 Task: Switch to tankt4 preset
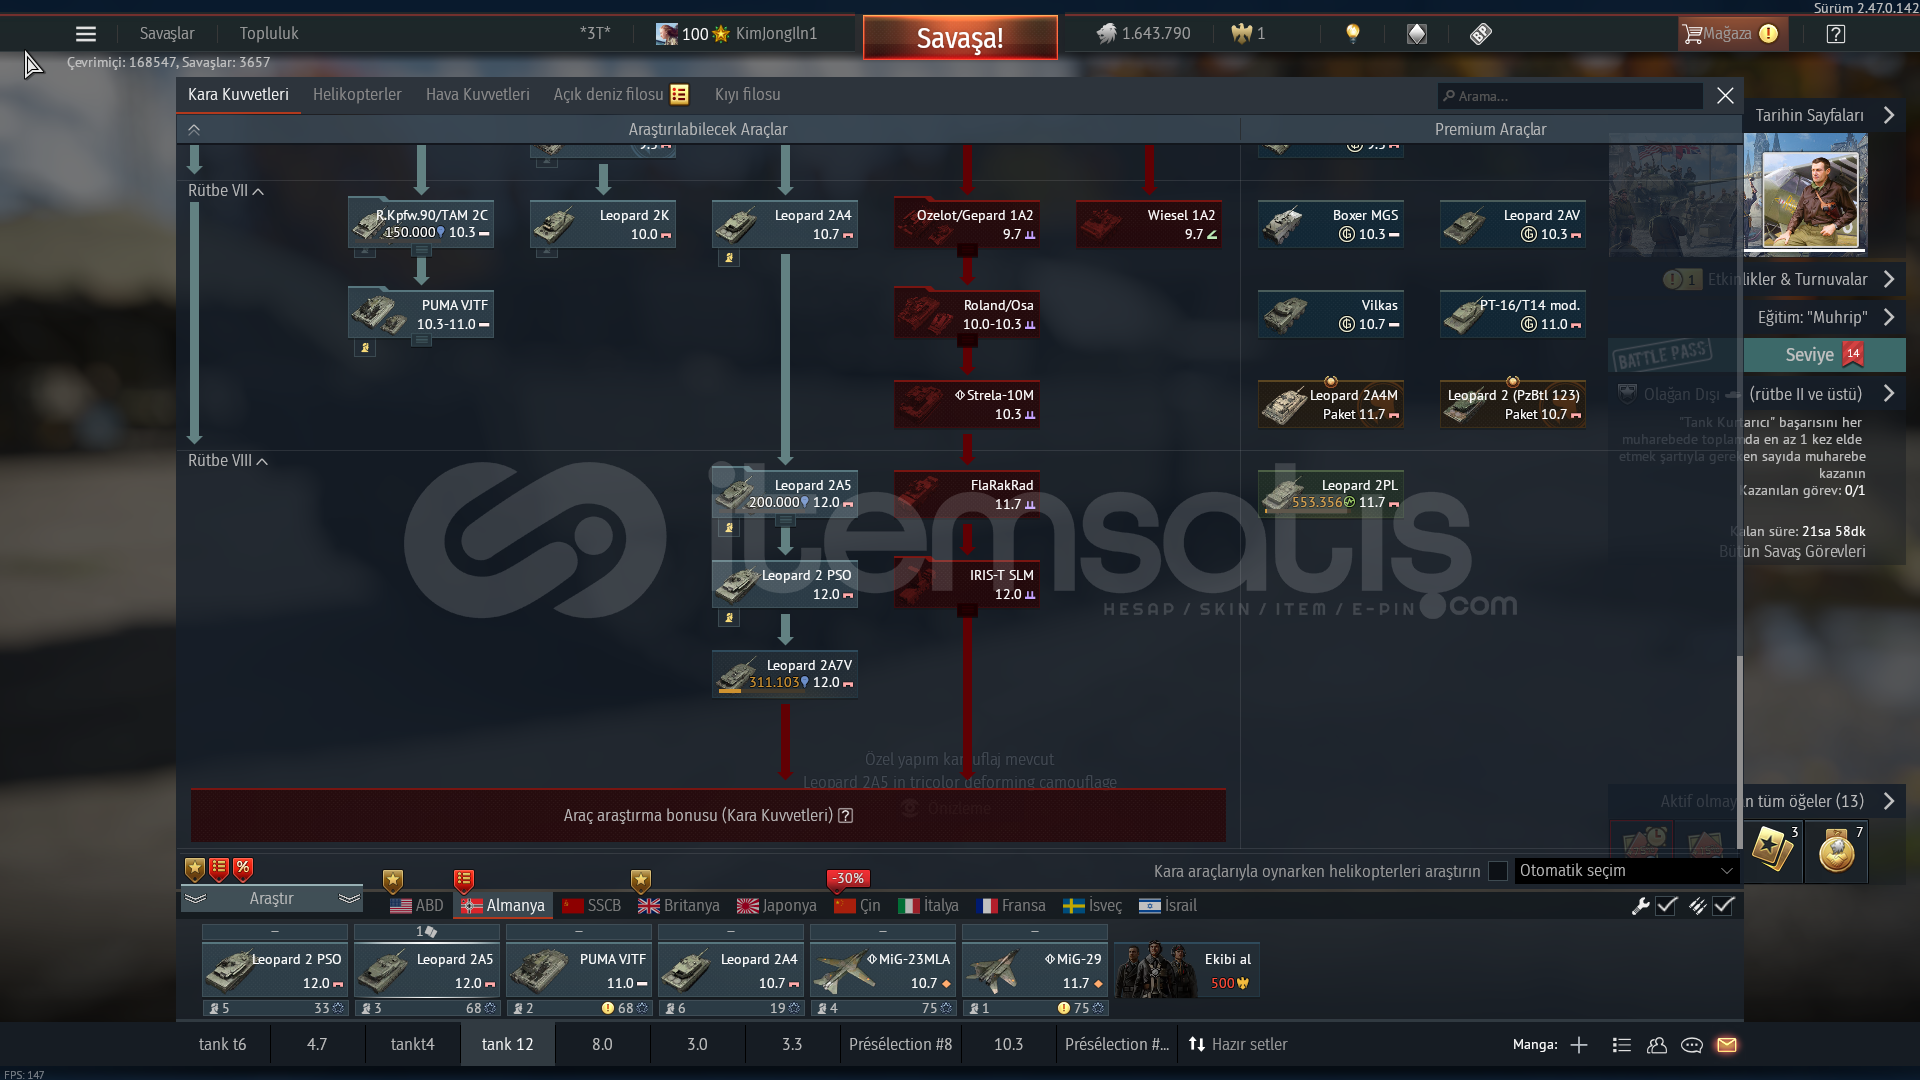click(x=412, y=1044)
